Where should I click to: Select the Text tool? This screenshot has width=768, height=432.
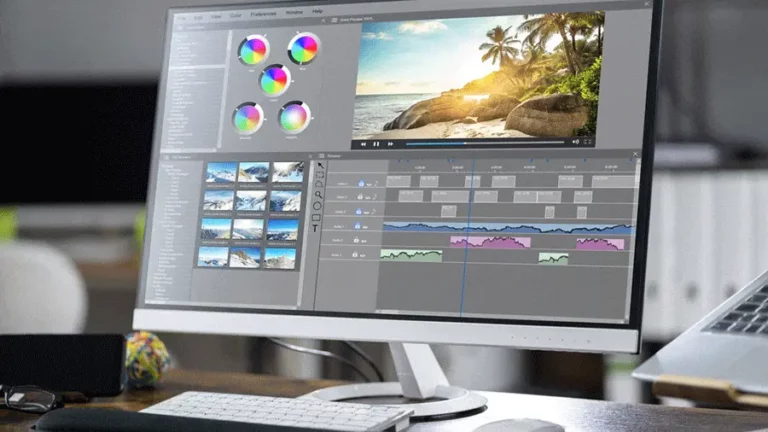point(317,228)
